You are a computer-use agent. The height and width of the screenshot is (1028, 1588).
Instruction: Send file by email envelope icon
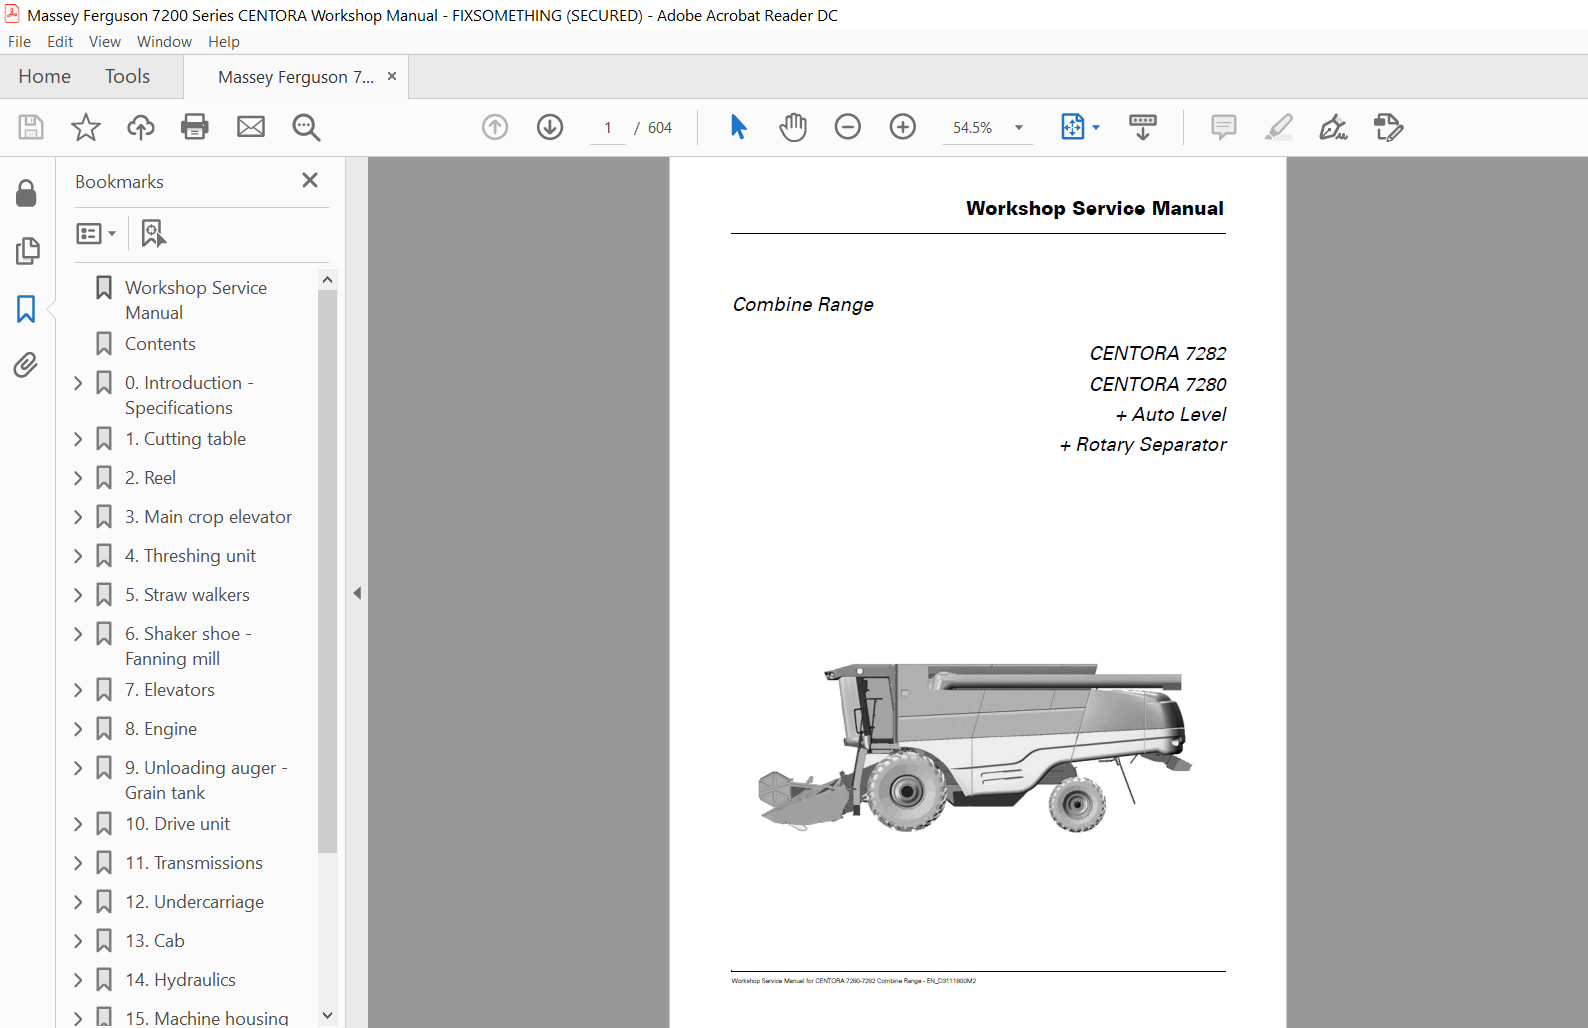(x=251, y=127)
